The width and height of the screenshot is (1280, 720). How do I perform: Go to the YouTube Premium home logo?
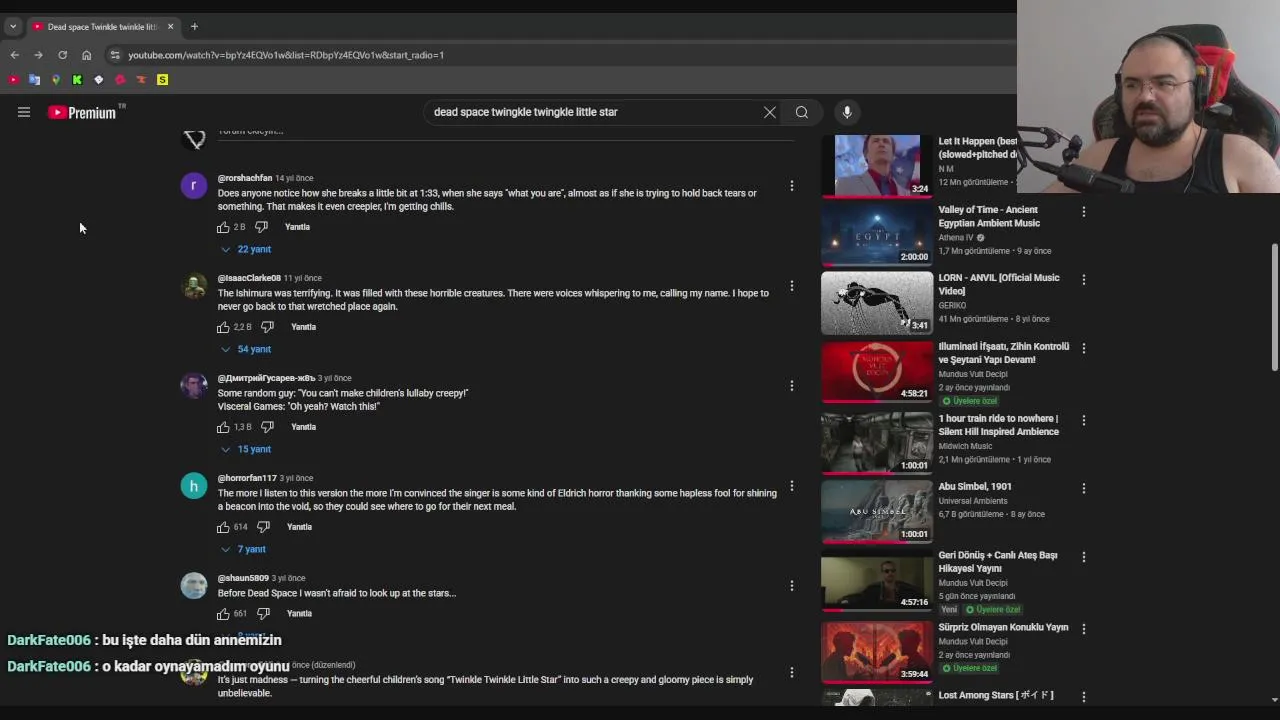click(82, 112)
